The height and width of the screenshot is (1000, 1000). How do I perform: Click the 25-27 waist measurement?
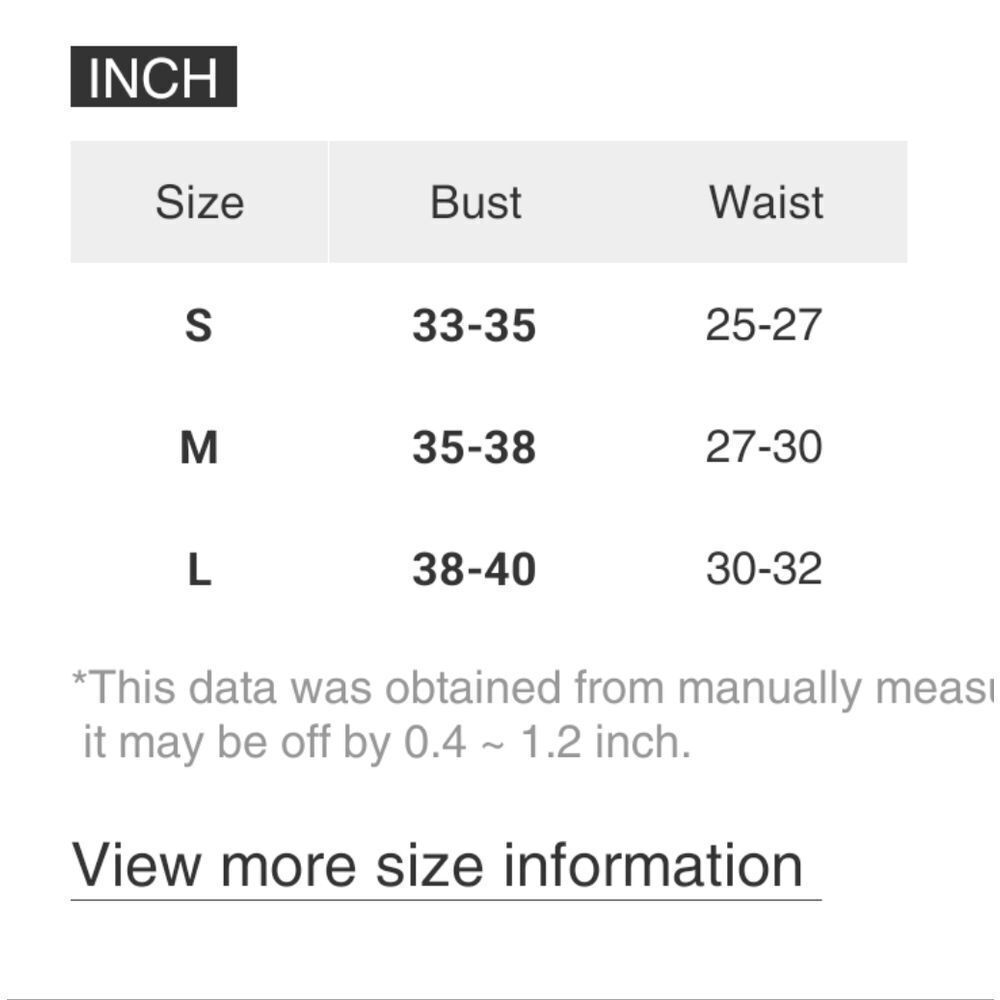pos(763,326)
